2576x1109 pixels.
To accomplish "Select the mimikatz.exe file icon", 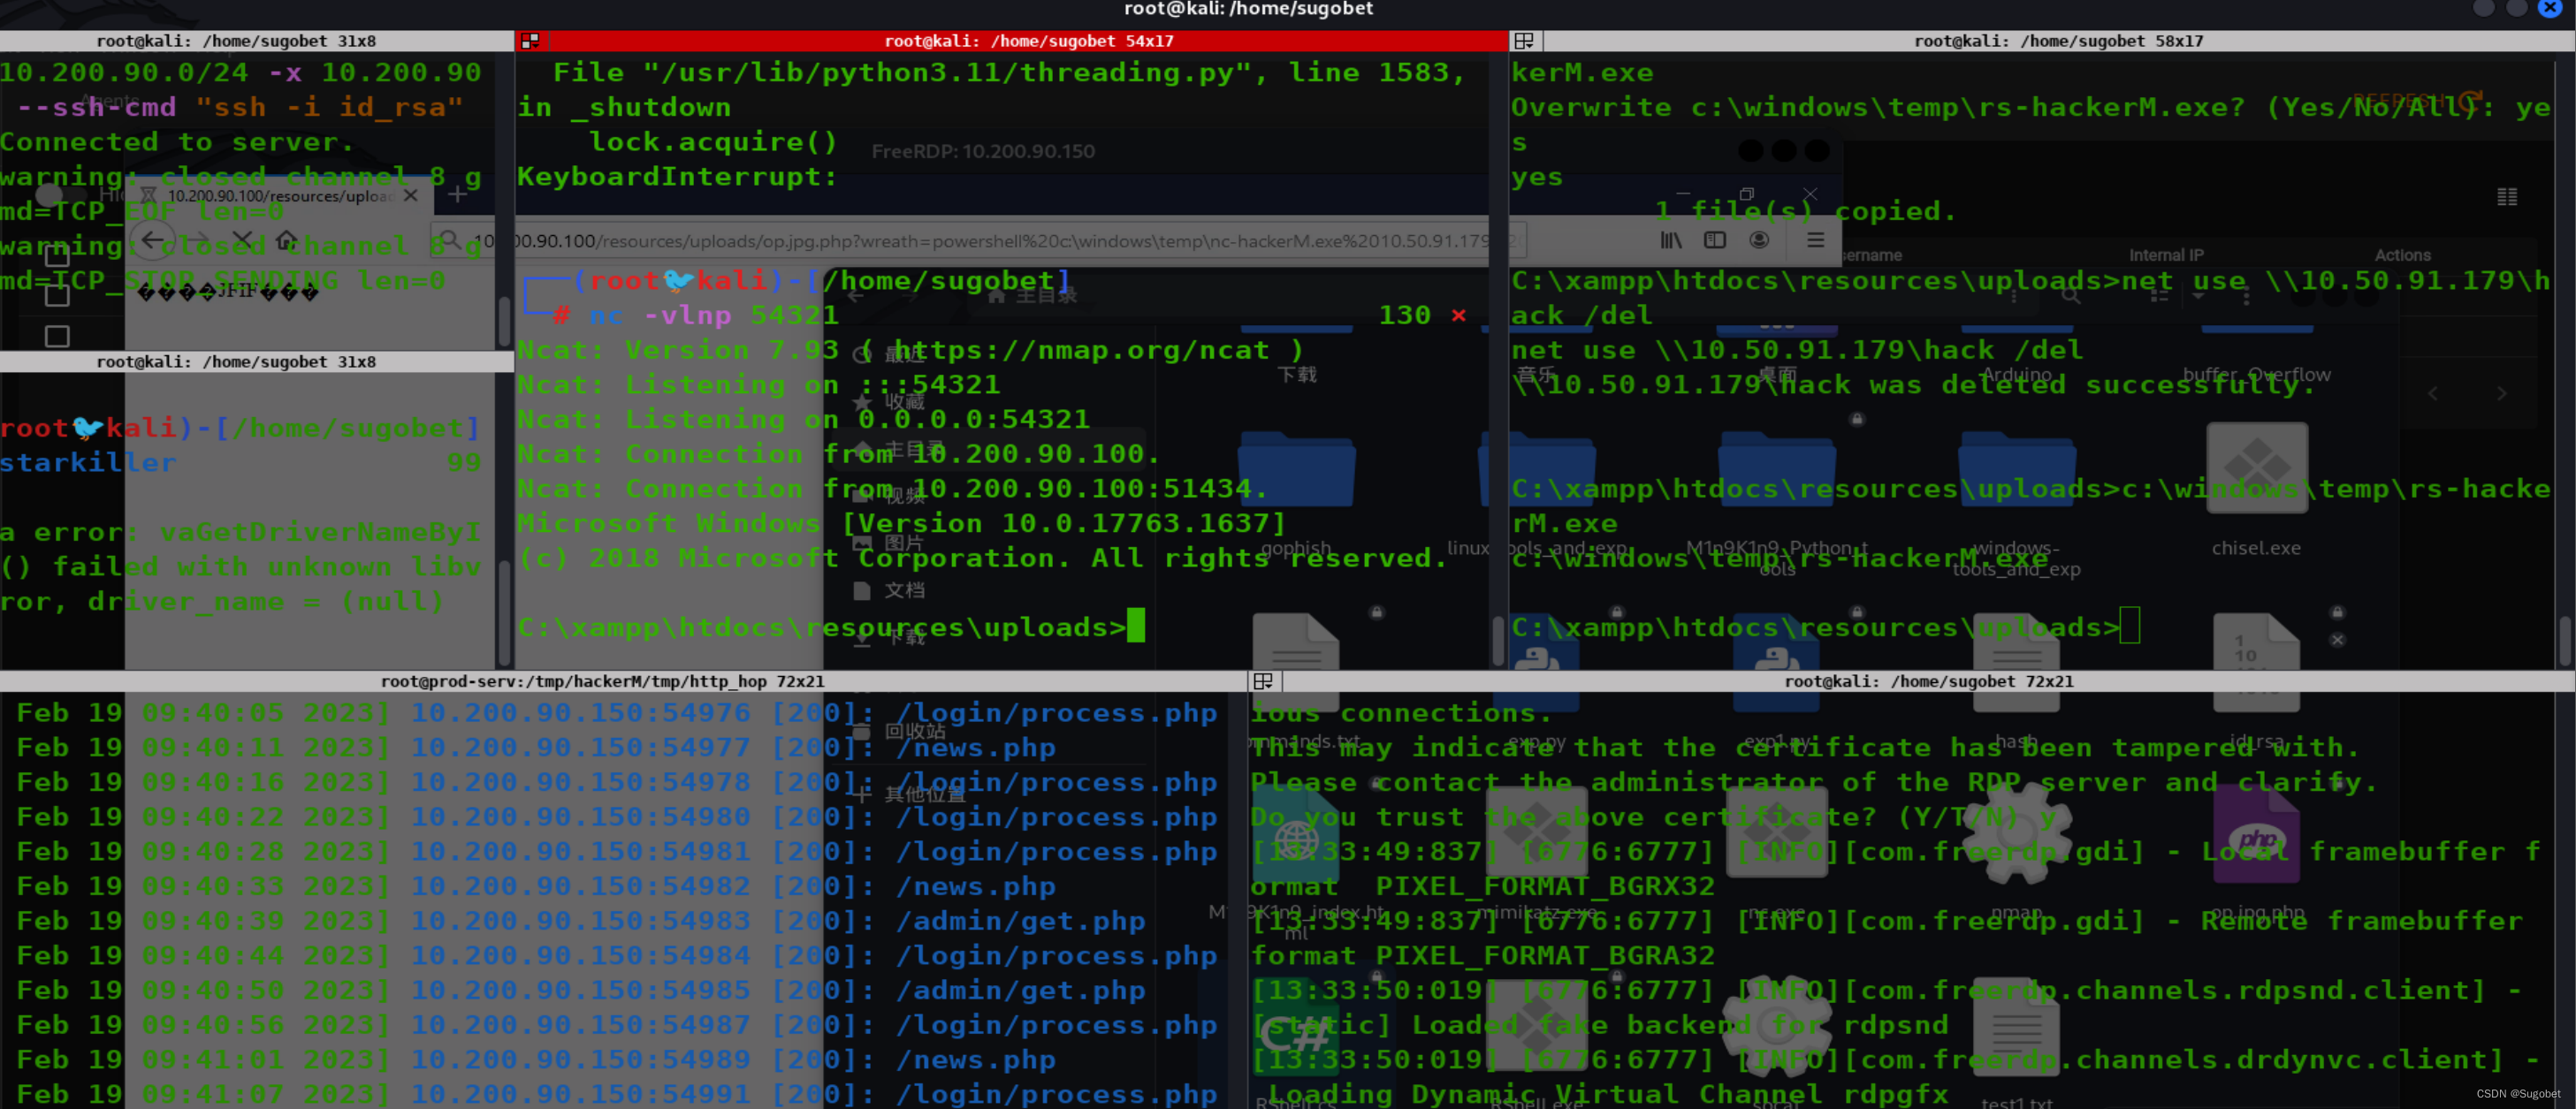I will click(1536, 830).
